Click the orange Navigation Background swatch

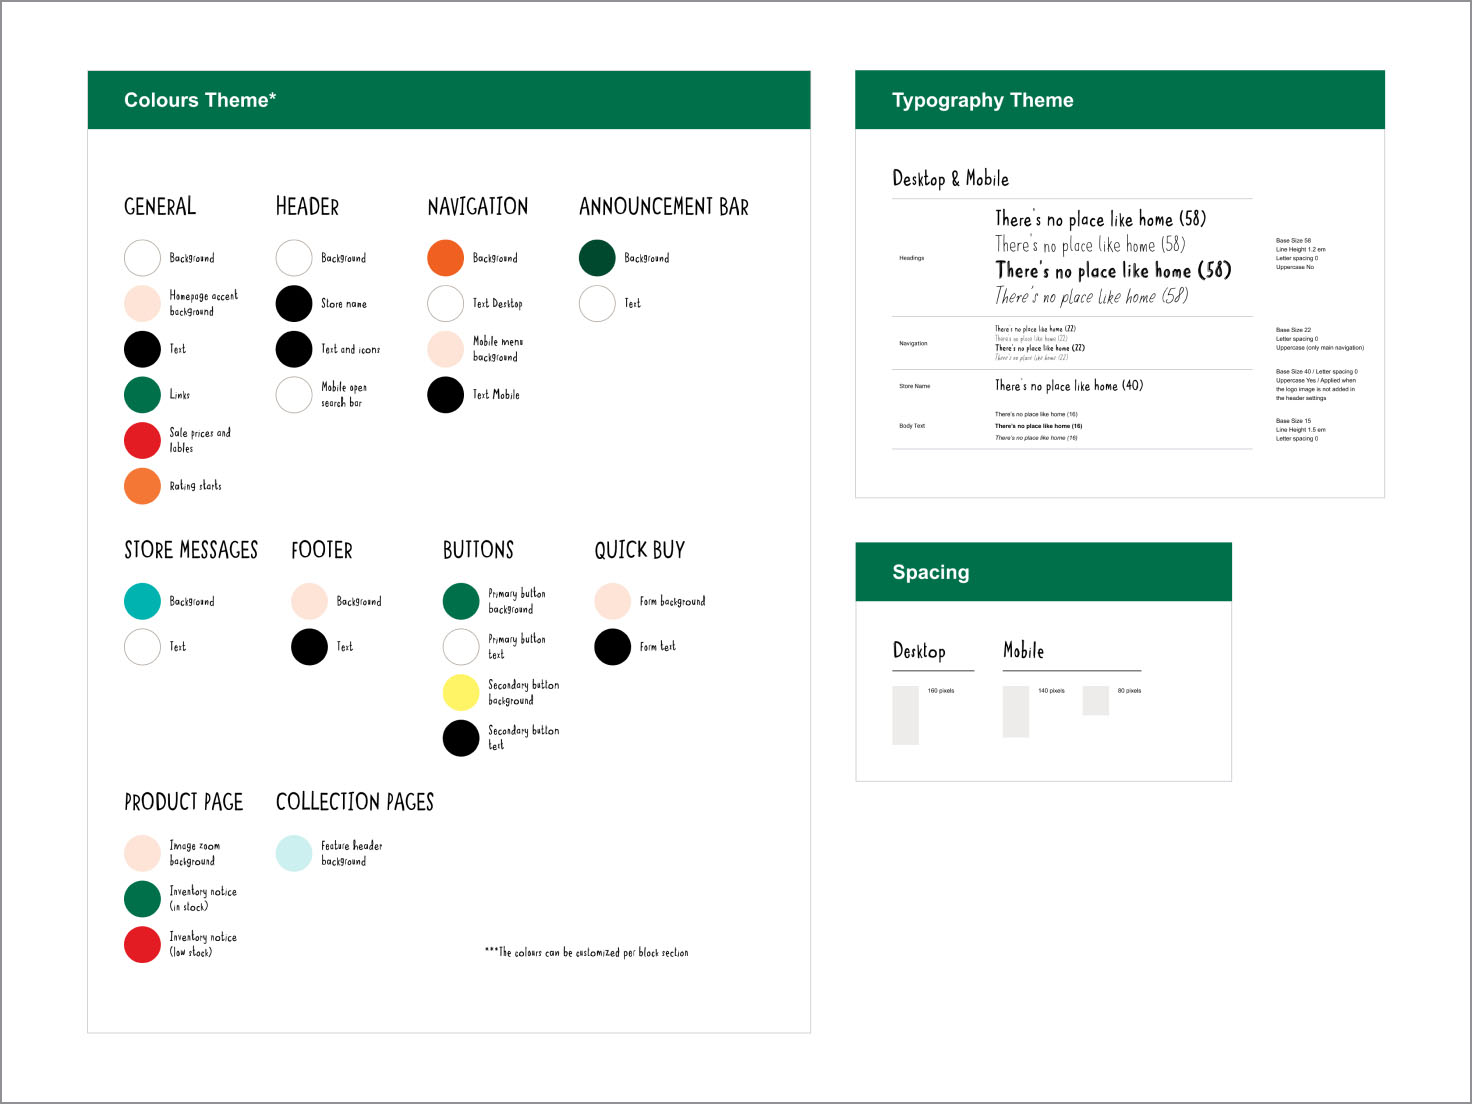click(445, 258)
